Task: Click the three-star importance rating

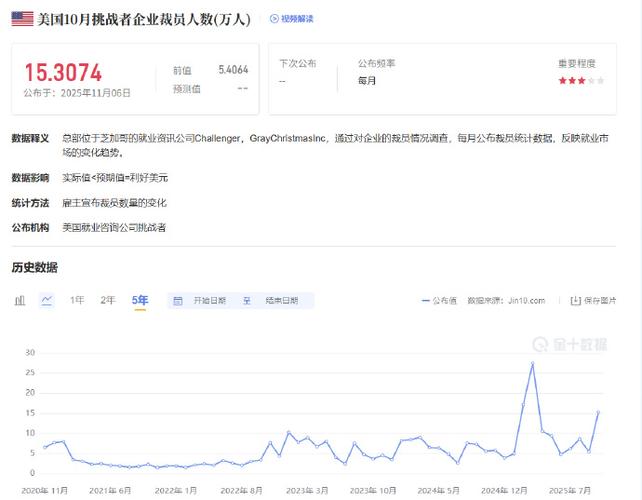Action: [581, 81]
